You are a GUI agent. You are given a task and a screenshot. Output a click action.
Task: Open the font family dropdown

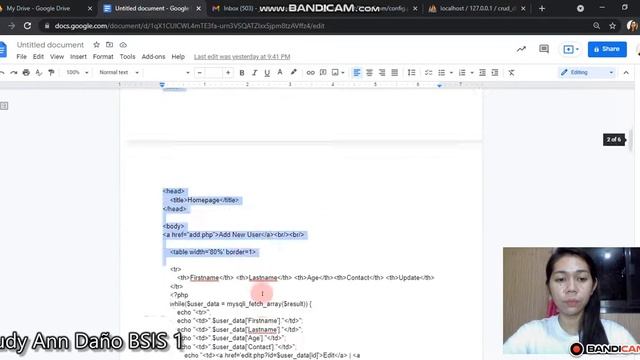point(168,73)
